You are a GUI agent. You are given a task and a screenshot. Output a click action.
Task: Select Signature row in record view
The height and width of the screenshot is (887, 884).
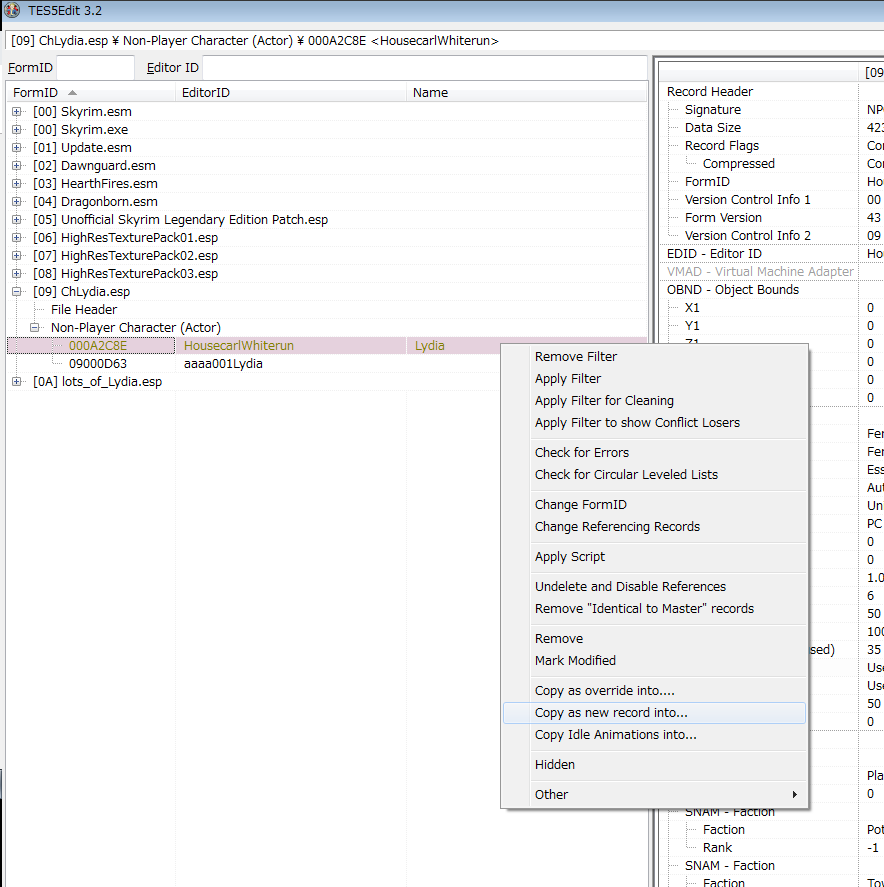(x=758, y=110)
